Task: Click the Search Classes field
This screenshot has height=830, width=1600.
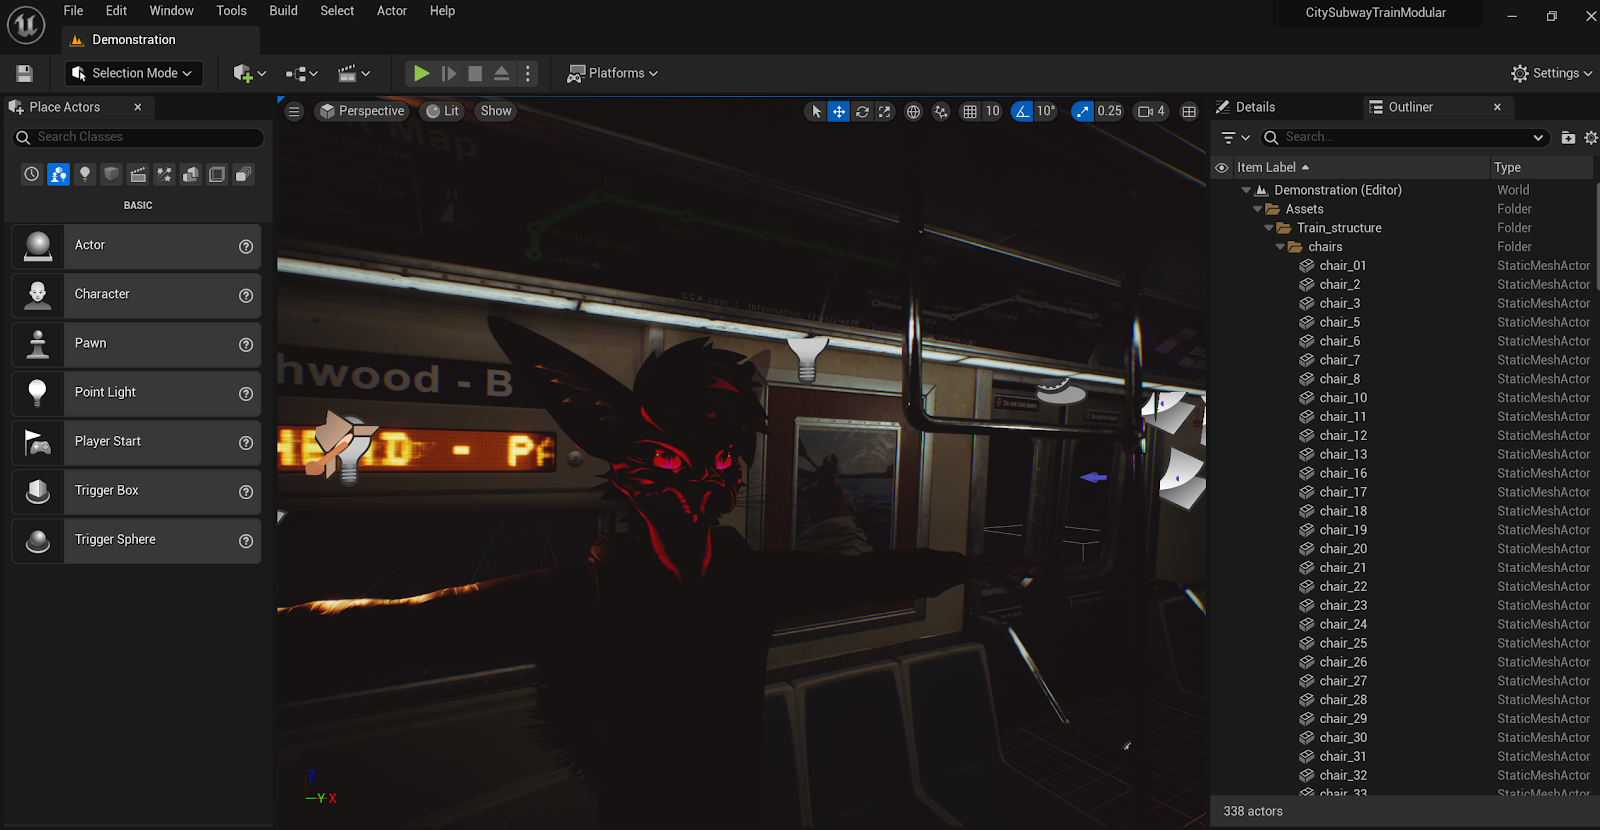Action: [x=138, y=137]
